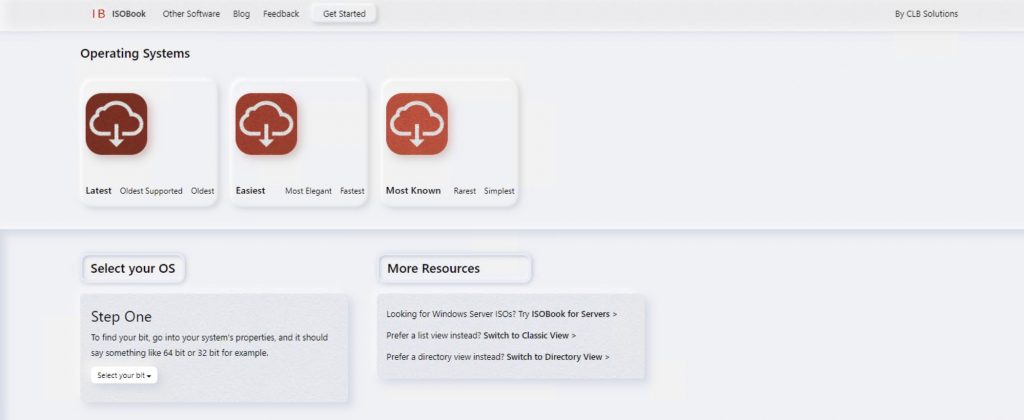Select the Latest option
1024x420 pixels.
point(99,191)
